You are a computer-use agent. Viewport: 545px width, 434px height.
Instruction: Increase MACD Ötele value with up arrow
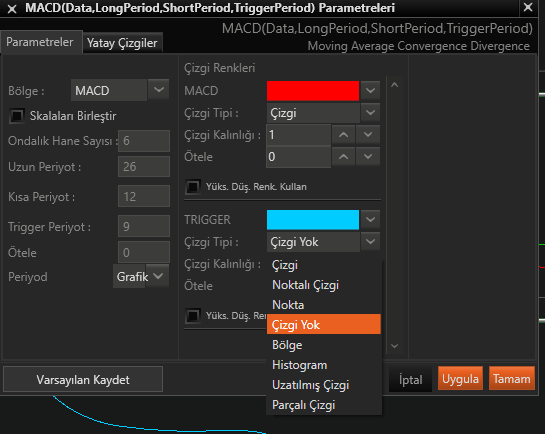pyautogui.click(x=343, y=157)
